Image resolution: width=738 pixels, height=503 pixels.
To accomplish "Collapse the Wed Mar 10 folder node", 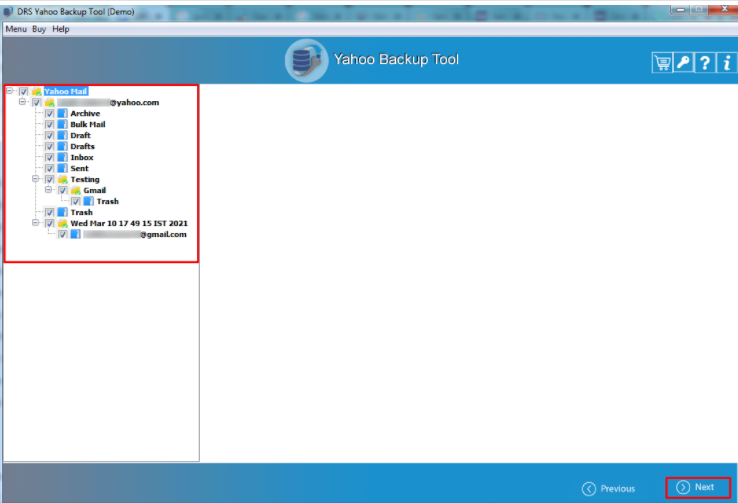I will pos(35,223).
